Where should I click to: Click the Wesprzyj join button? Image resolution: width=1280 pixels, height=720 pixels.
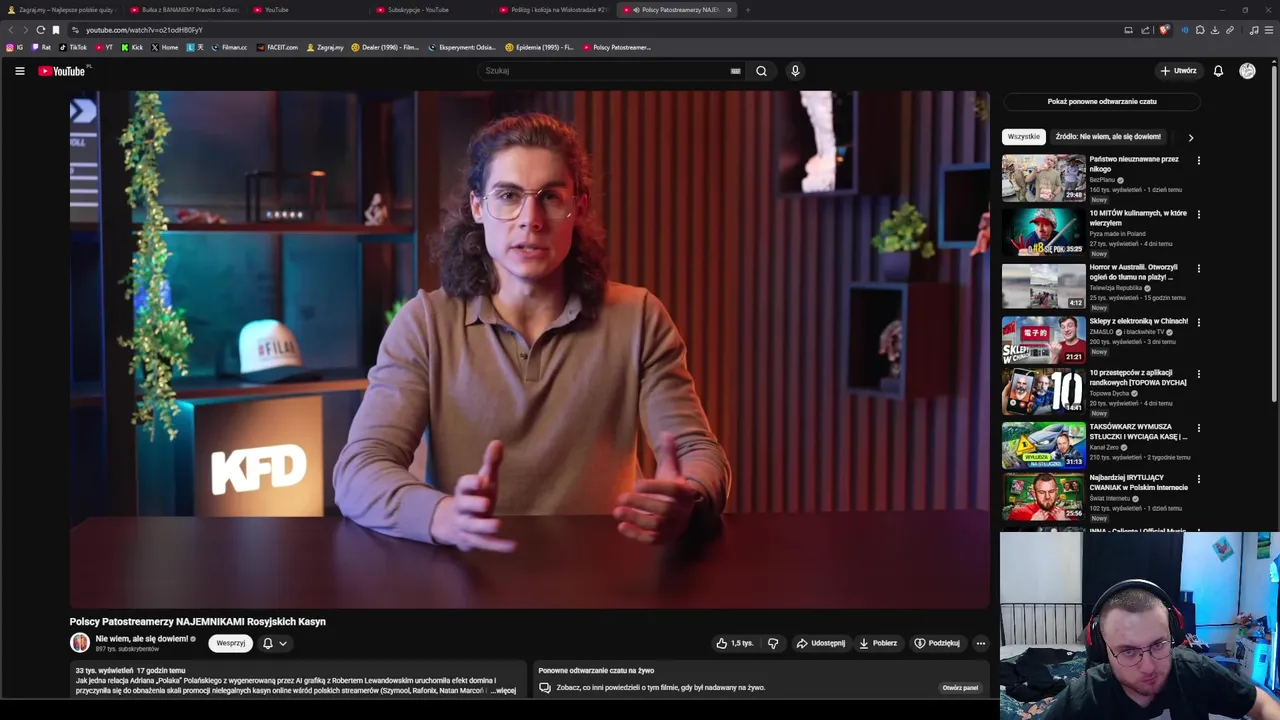[x=230, y=643]
